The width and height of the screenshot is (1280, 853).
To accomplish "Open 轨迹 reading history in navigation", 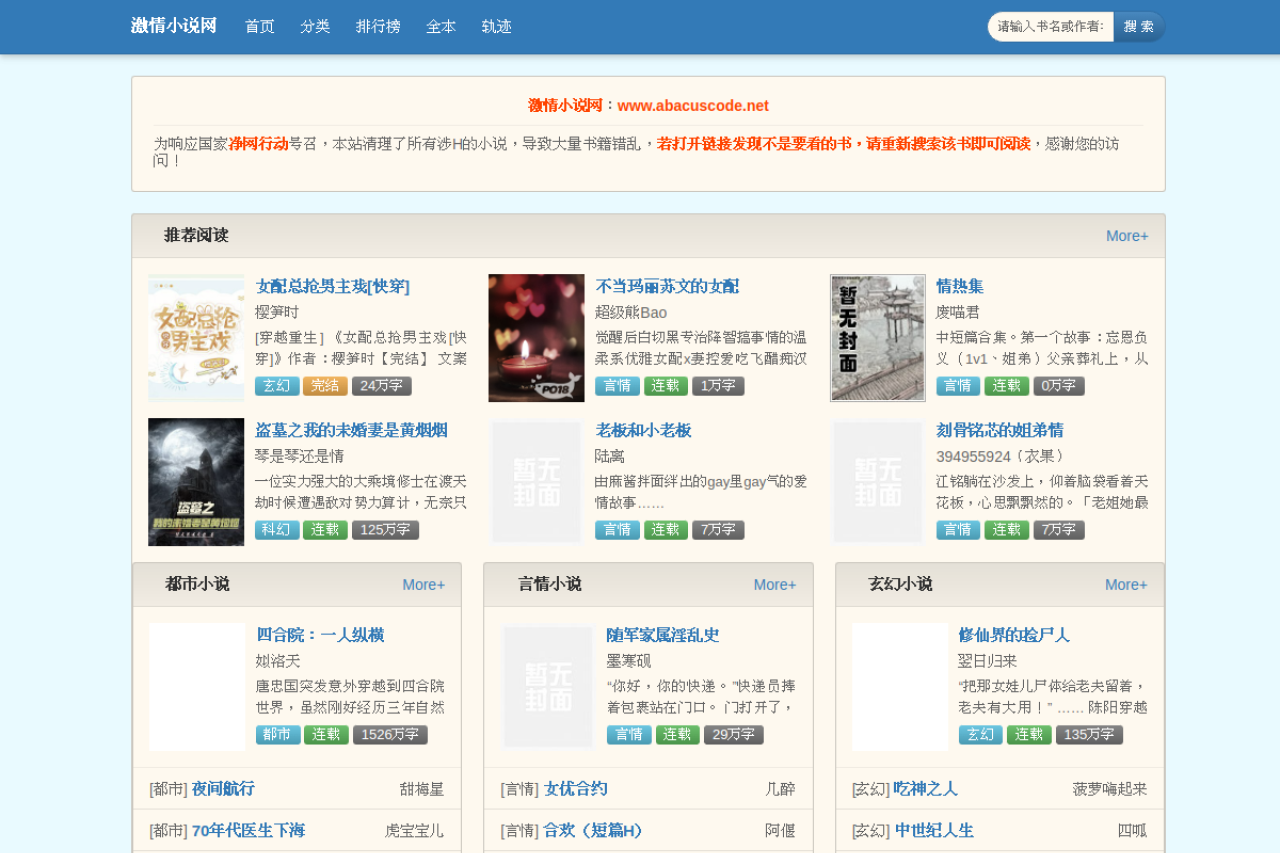I will pos(497,27).
